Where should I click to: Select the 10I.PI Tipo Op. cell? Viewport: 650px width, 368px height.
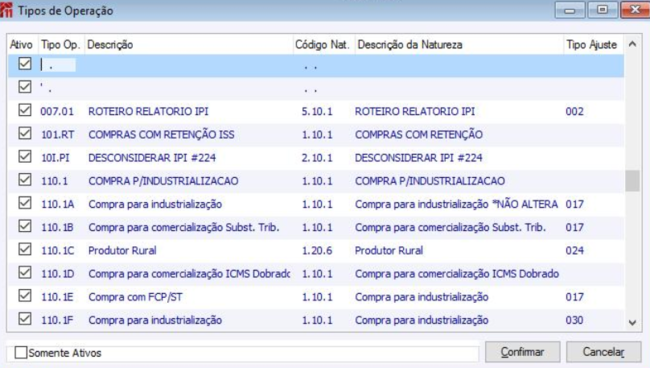55,158
